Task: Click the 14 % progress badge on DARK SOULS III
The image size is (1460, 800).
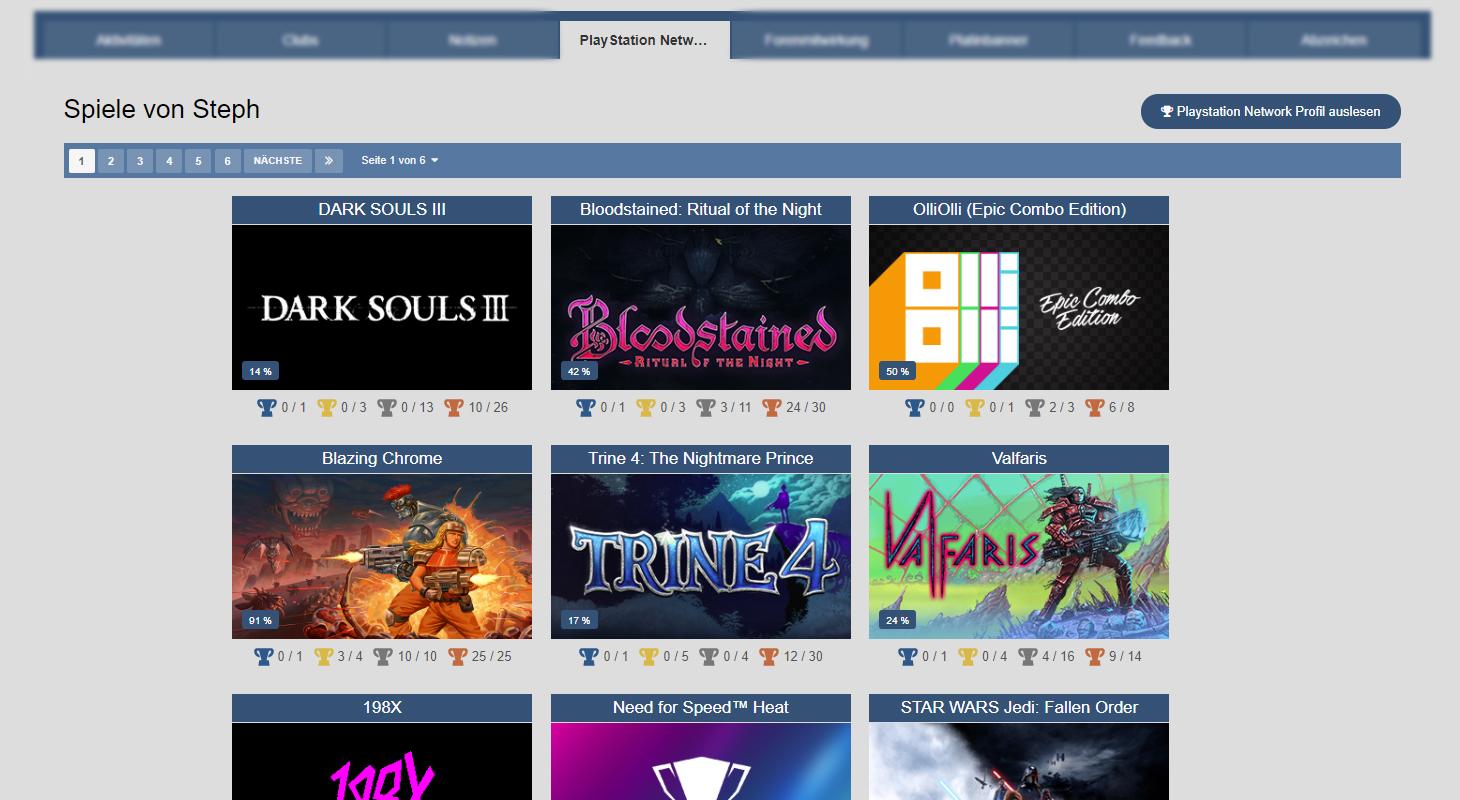Action: pos(260,371)
